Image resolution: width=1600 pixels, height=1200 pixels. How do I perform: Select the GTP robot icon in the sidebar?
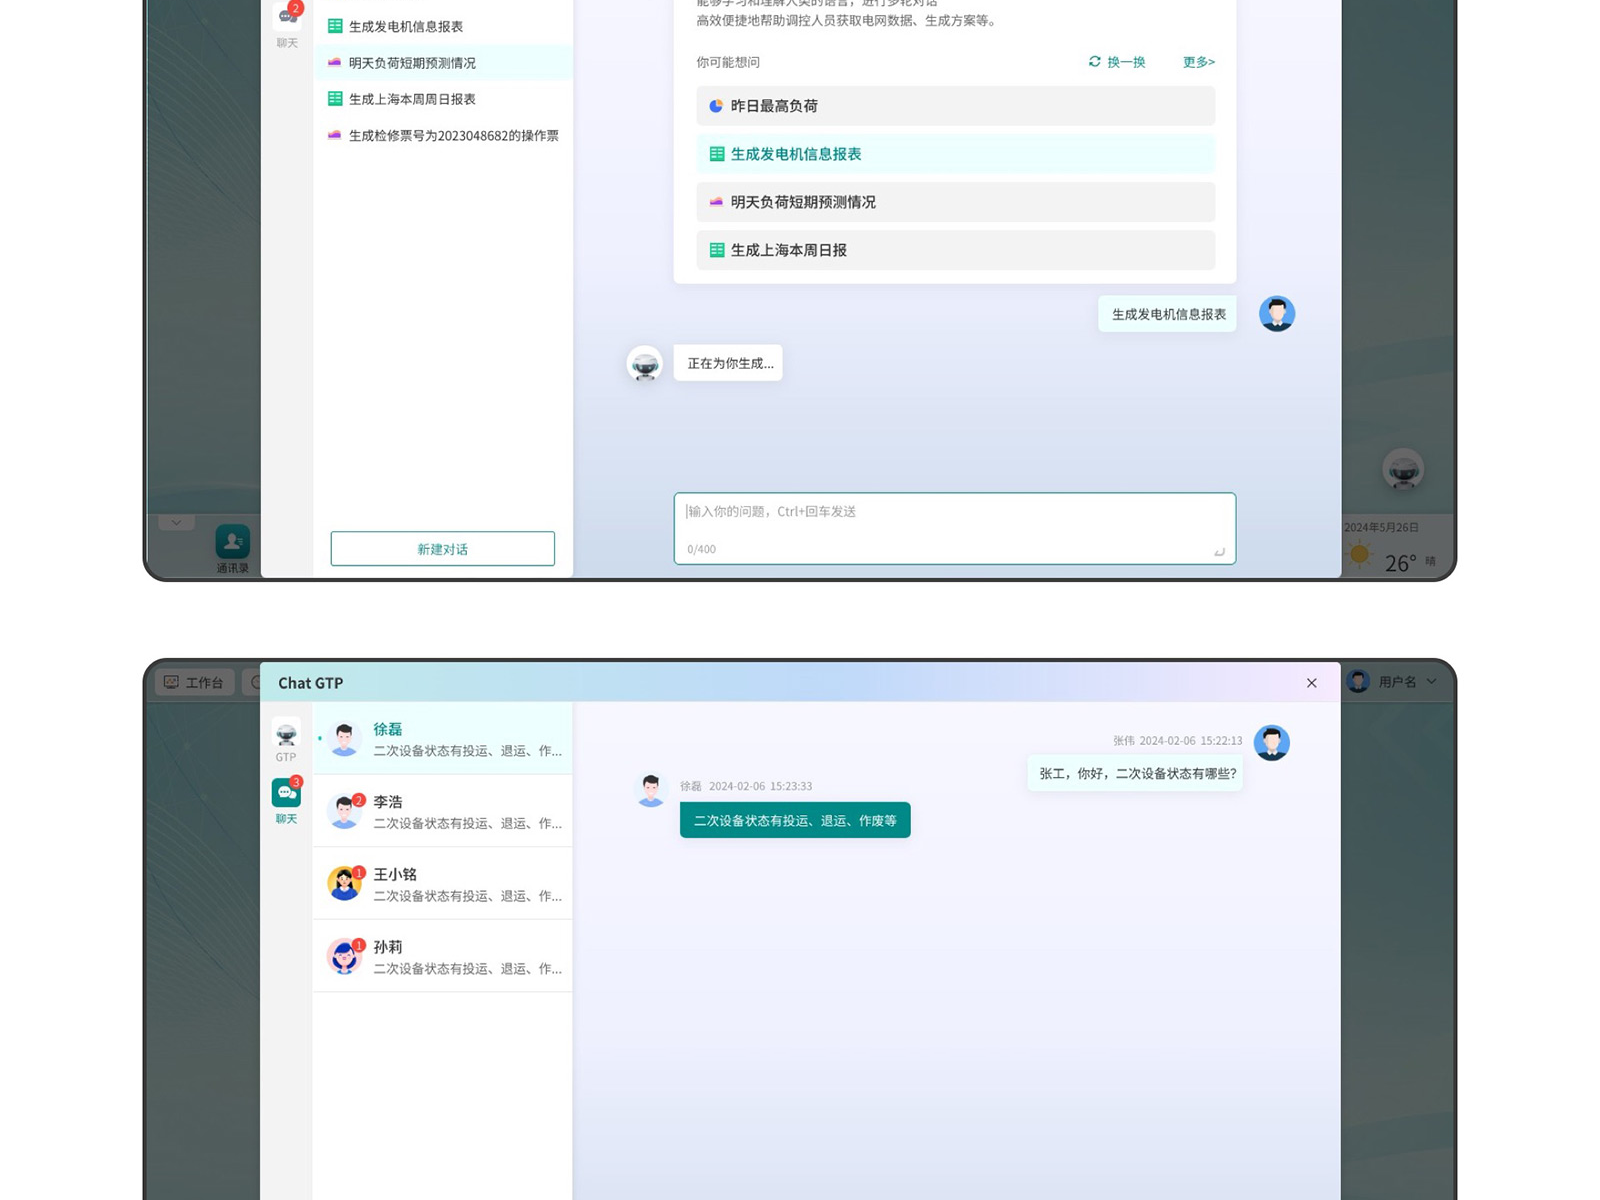[x=285, y=735]
